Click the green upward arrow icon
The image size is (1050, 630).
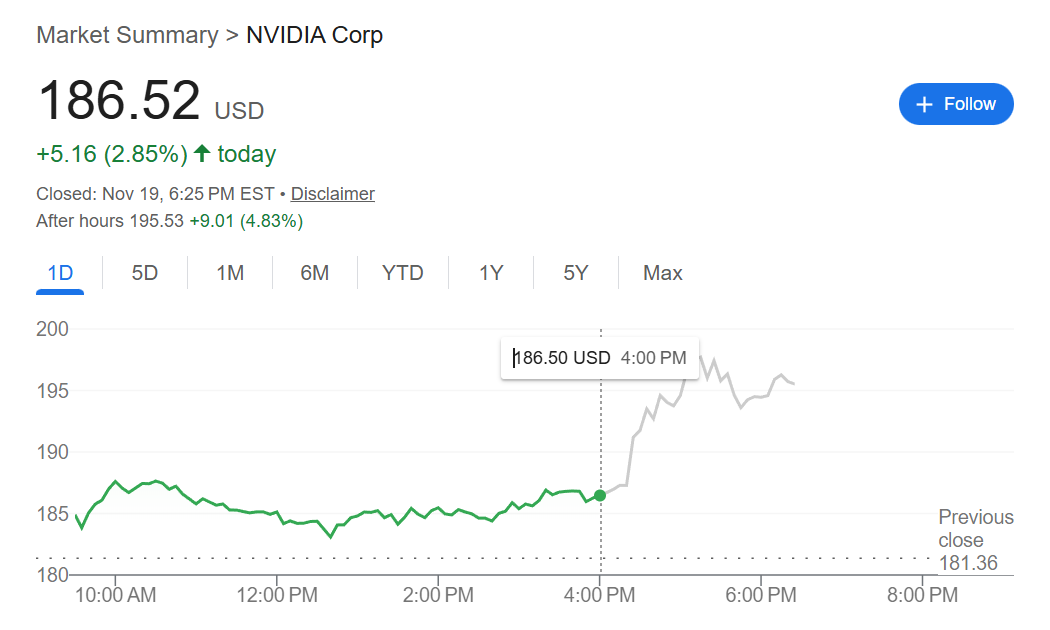[202, 153]
